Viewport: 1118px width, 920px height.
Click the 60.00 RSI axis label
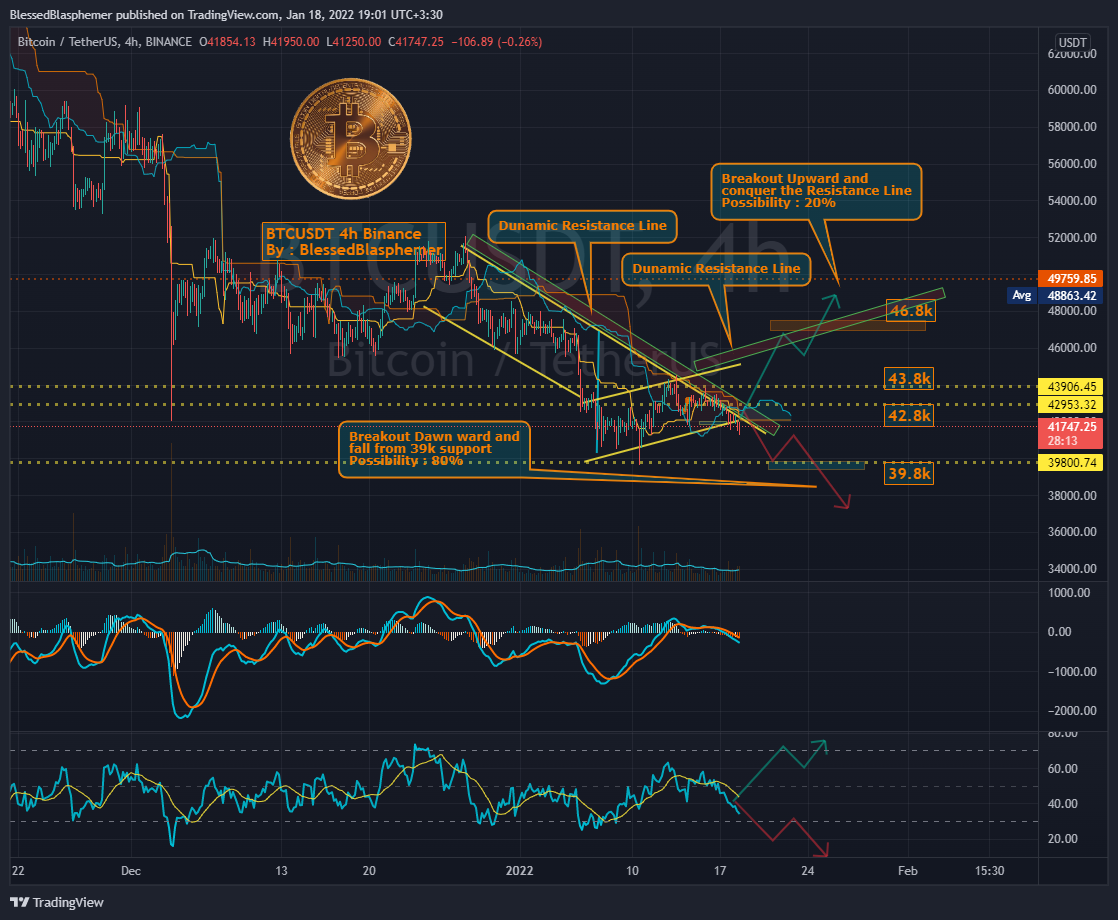pyautogui.click(x=1062, y=769)
